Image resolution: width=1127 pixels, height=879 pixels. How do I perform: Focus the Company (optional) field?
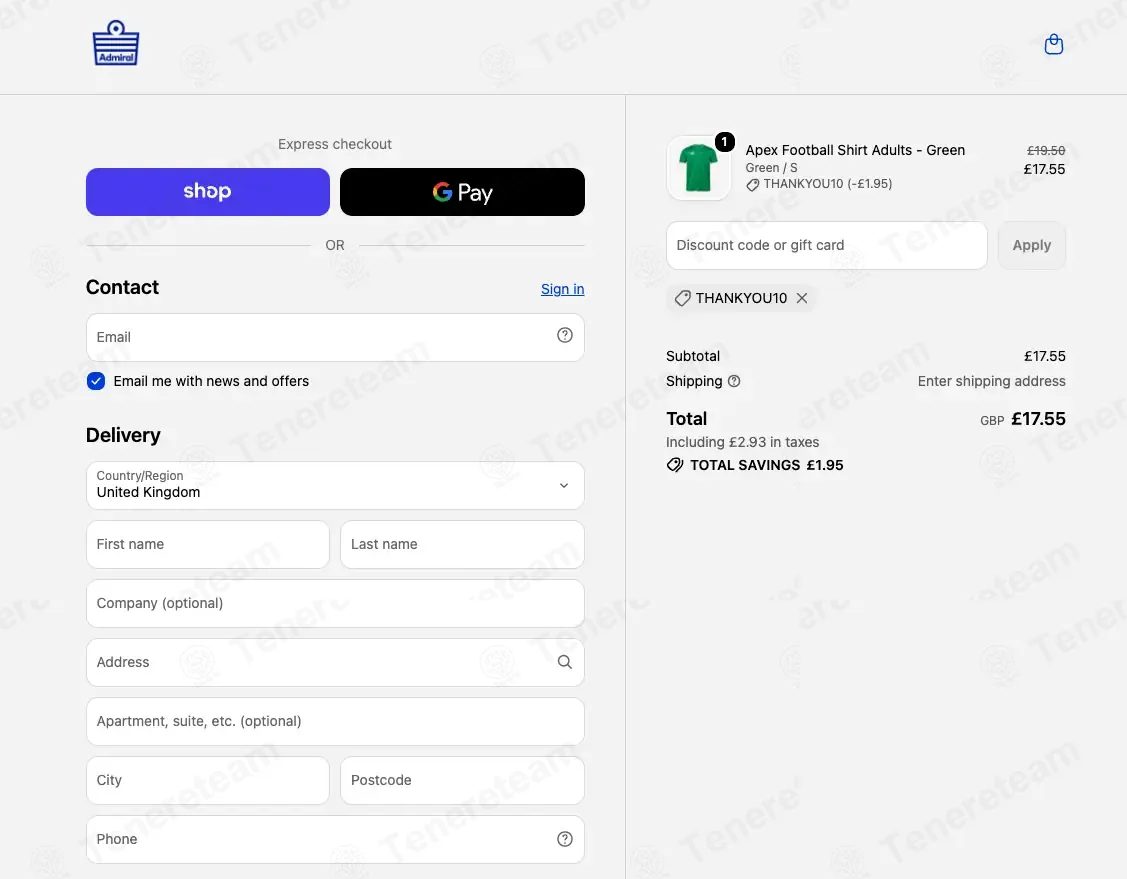tap(335, 603)
